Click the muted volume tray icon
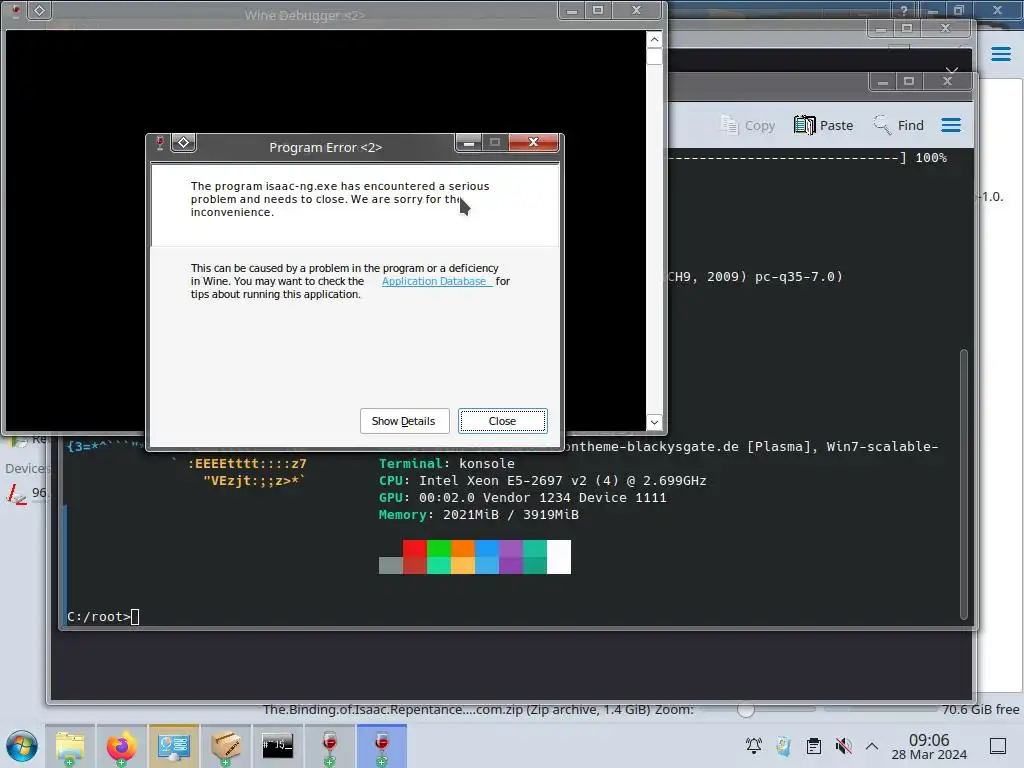This screenshot has height=768, width=1024. point(843,746)
